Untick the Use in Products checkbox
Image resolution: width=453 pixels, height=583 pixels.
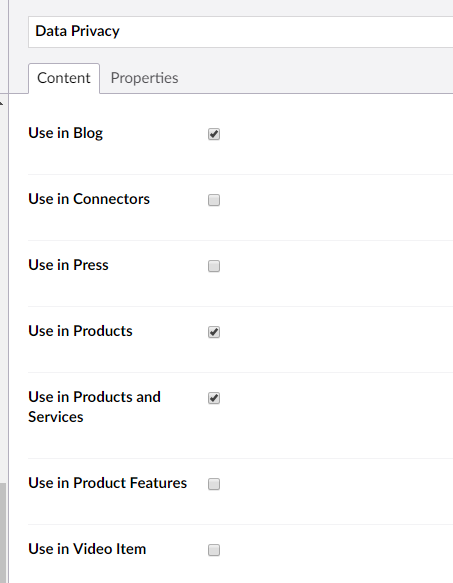click(x=214, y=332)
